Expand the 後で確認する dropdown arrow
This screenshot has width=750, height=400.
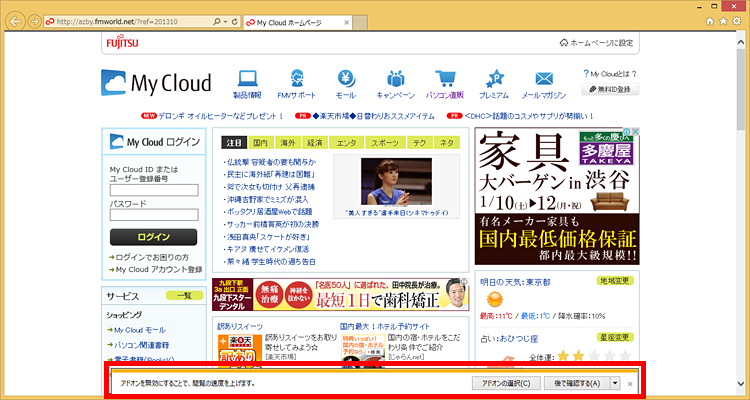coord(615,383)
